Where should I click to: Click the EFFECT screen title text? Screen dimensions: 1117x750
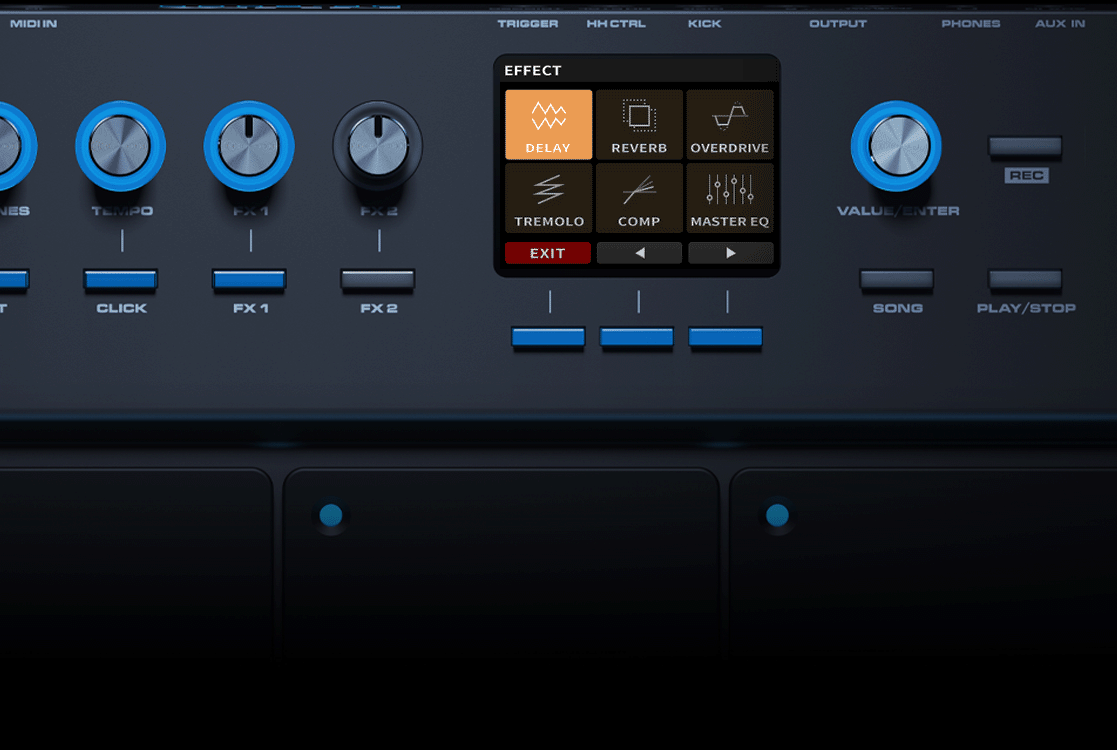533,71
